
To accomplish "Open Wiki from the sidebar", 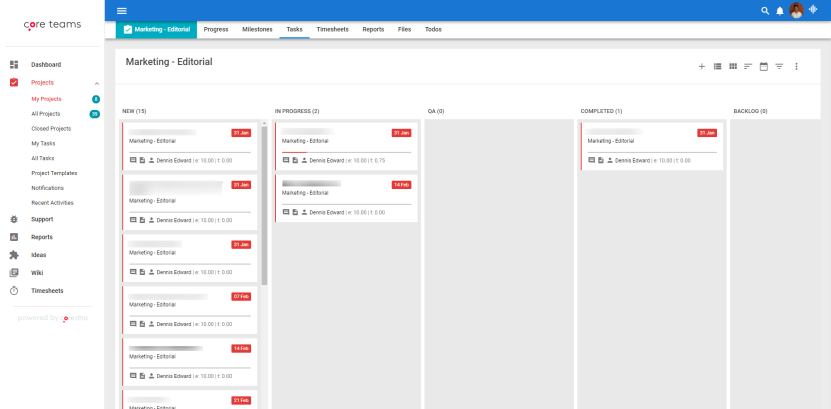I will point(37,273).
